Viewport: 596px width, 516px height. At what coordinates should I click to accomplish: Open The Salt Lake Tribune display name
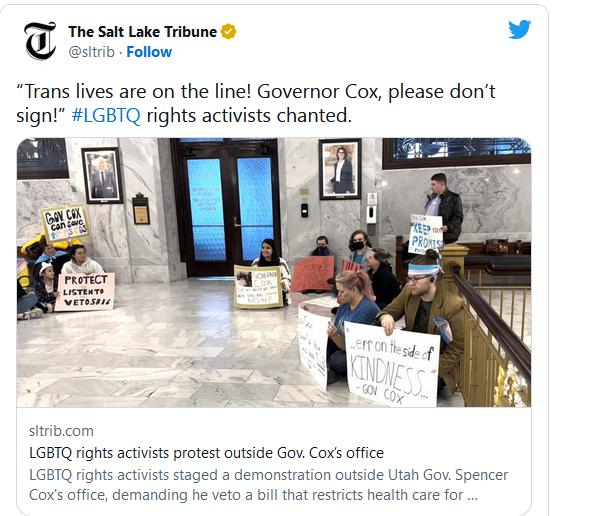click(x=143, y=32)
